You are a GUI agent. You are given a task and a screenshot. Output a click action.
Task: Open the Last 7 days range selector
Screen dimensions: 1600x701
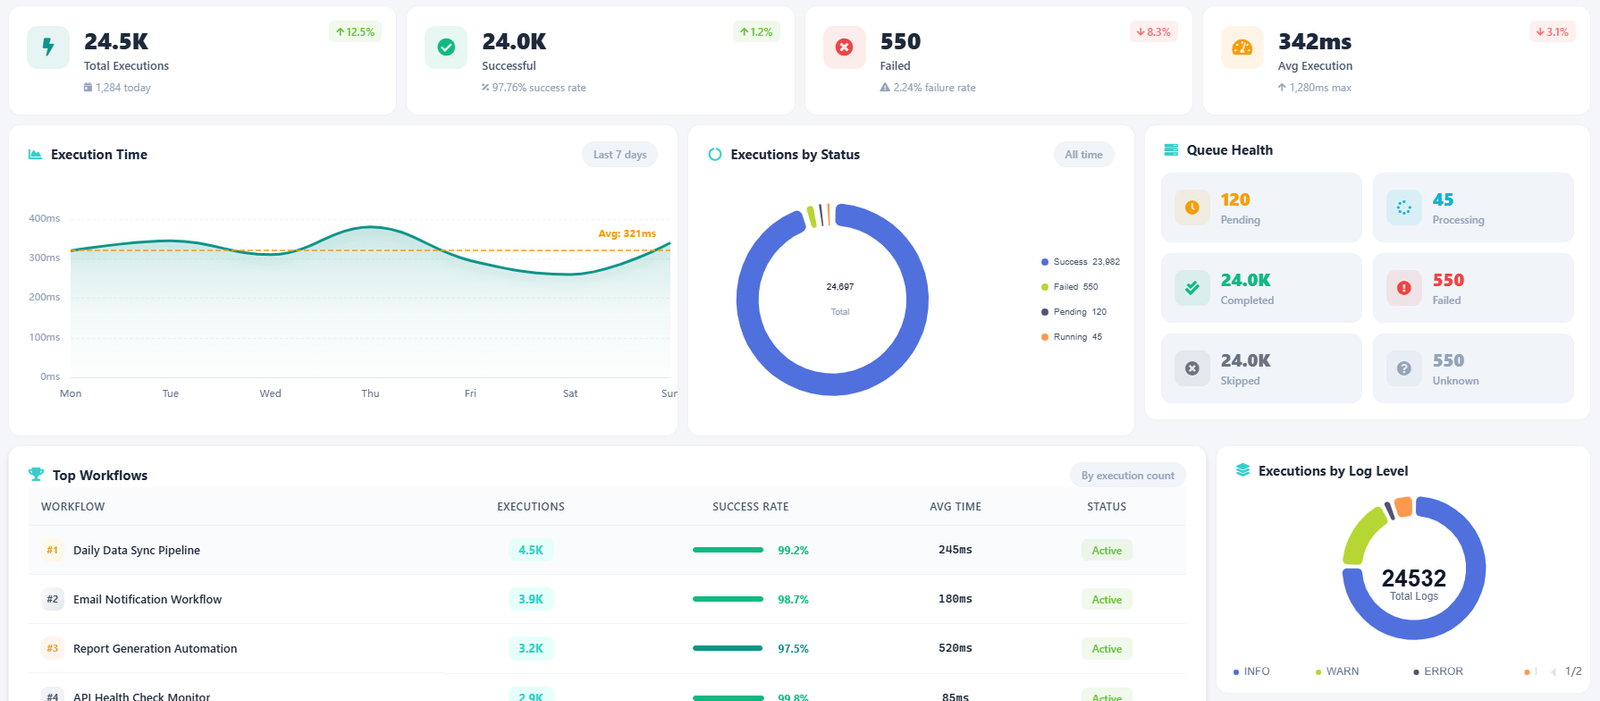tap(620, 154)
